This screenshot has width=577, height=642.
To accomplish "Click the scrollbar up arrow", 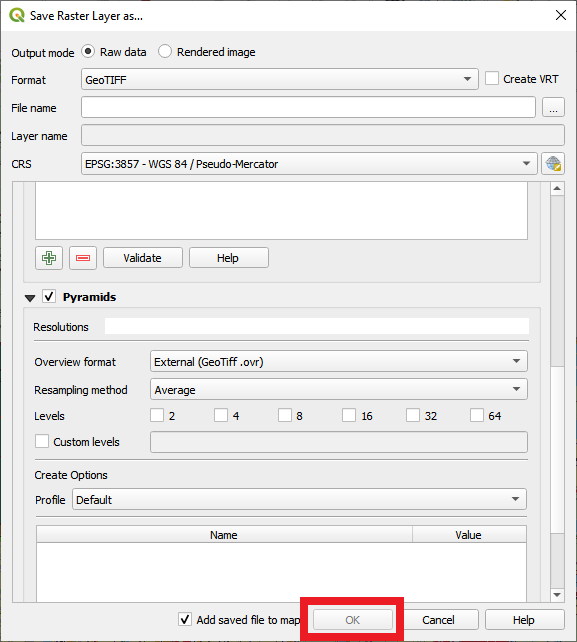I will (557, 188).
